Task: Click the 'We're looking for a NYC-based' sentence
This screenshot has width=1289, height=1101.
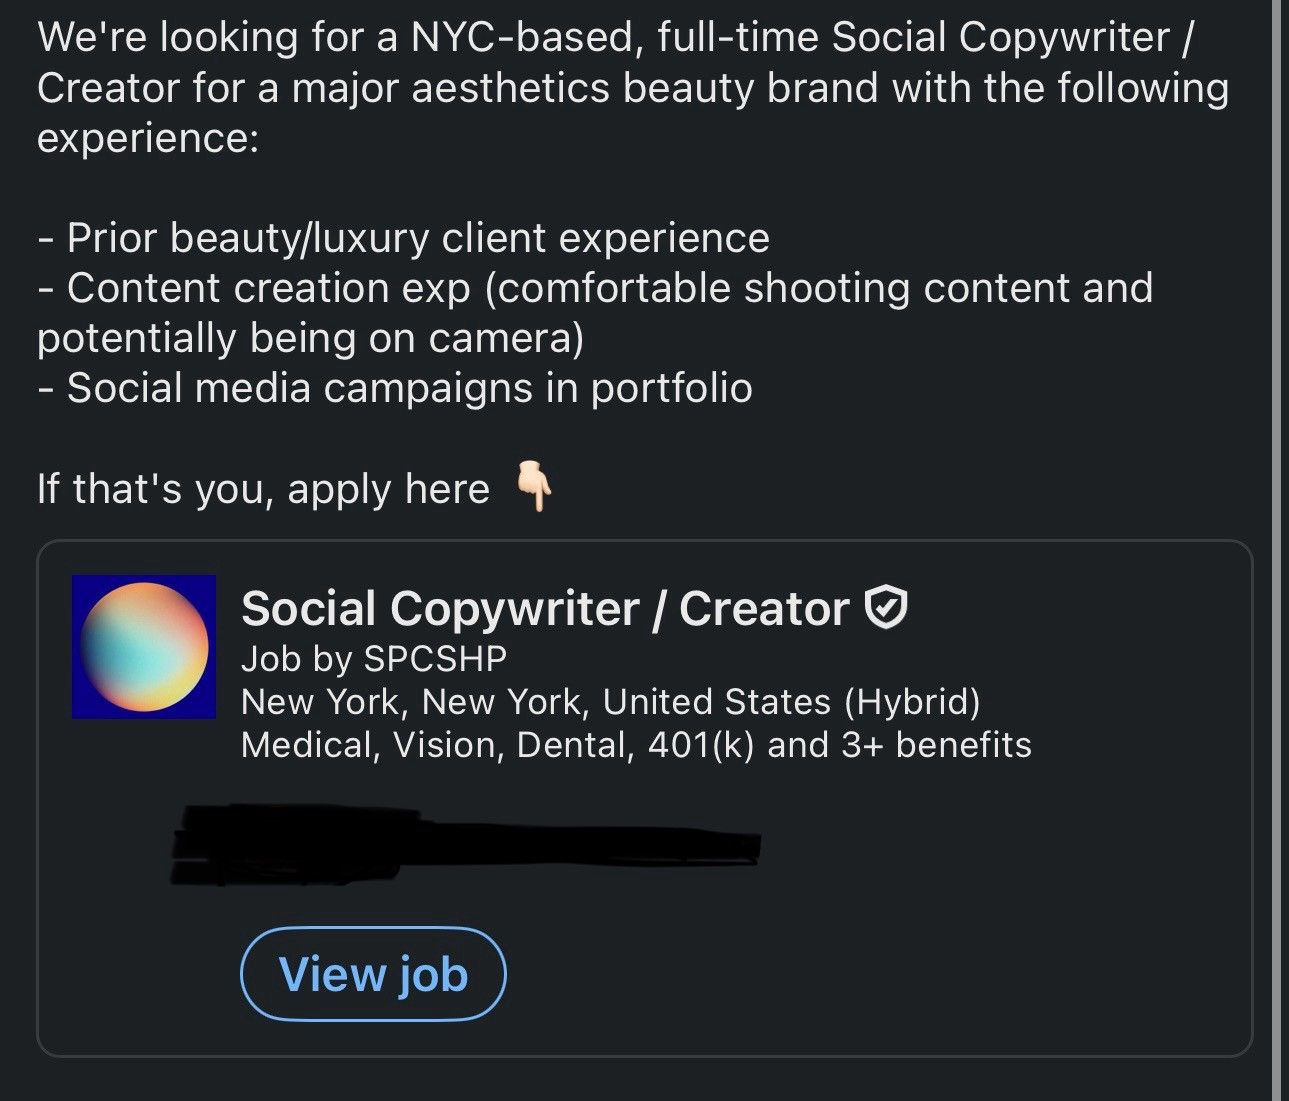Action: coord(616,38)
